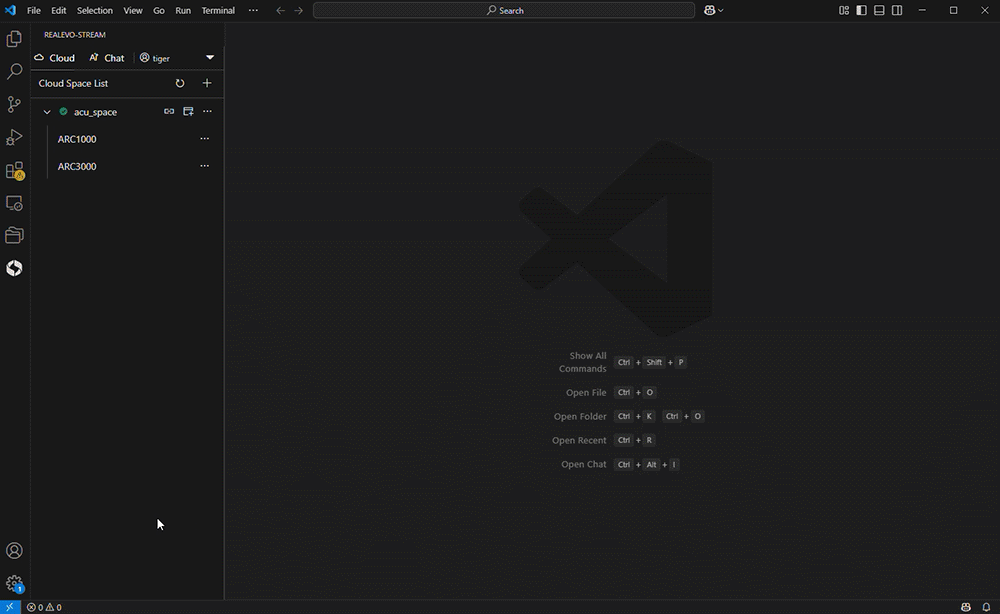
Task: Open the Source Control view
Action: tap(14, 105)
